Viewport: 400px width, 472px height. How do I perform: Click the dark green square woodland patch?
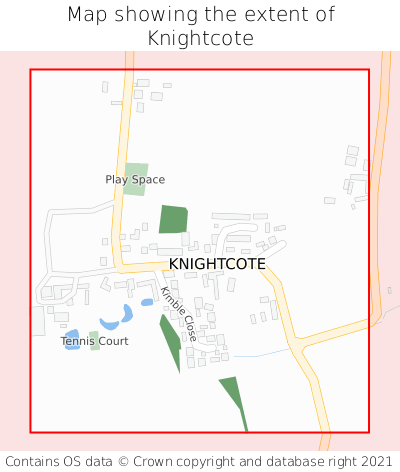point(173,219)
